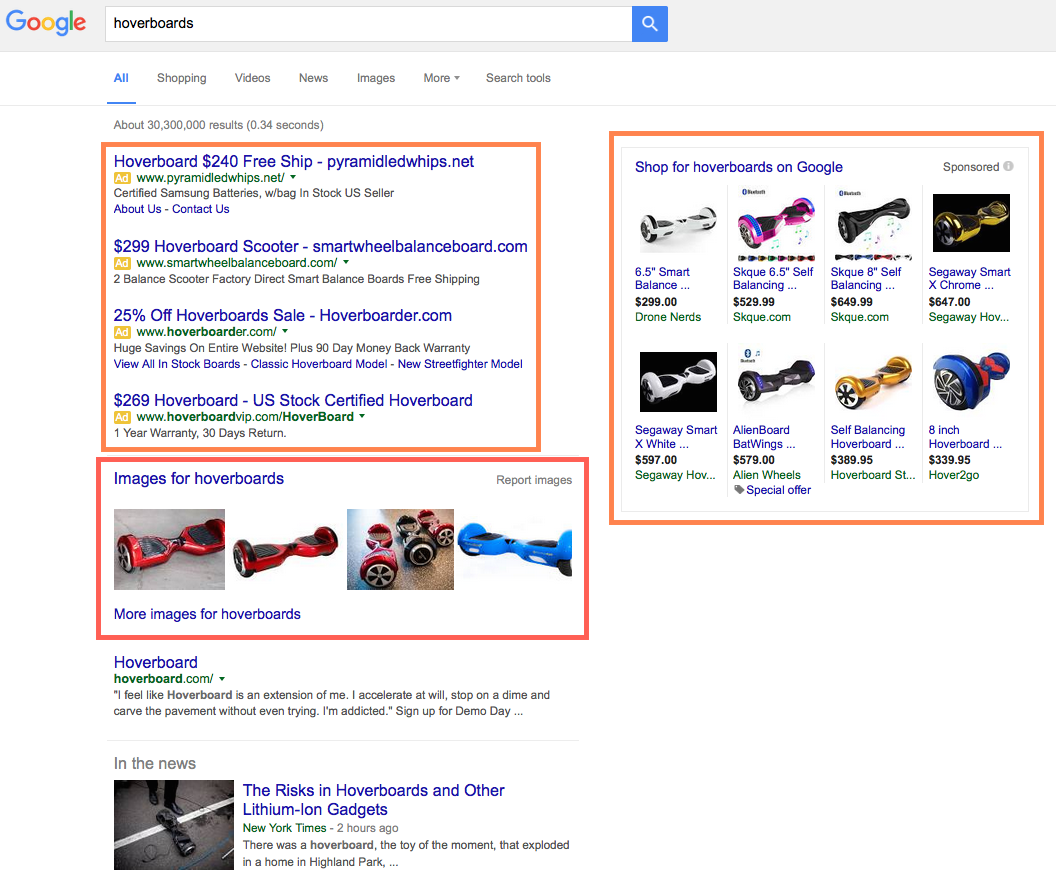
Task: Click the Skque 6.5" Self Balancing title
Action: point(773,278)
